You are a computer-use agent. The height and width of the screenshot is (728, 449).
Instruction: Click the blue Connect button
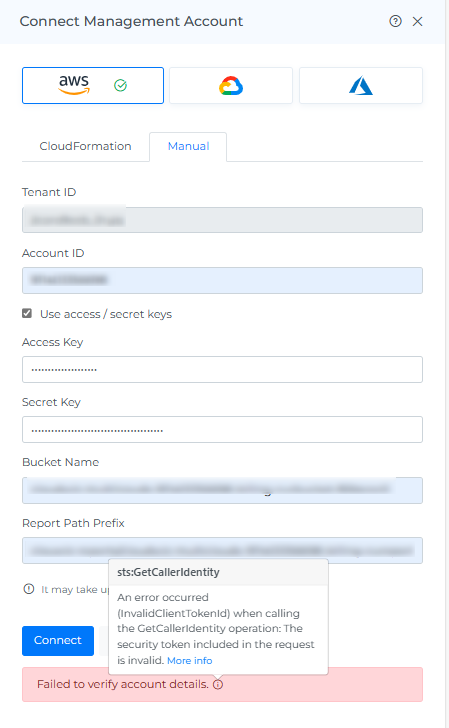[x=58, y=640]
